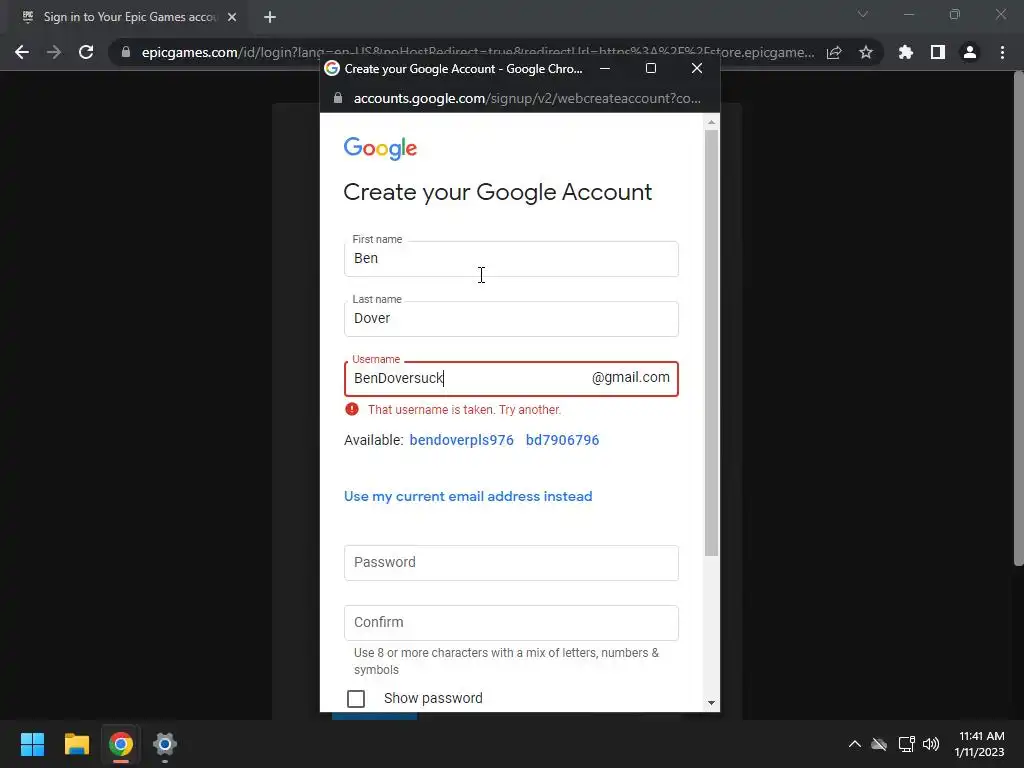Click the volume speaker tray icon
This screenshot has height=768, width=1024.
(931, 744)
